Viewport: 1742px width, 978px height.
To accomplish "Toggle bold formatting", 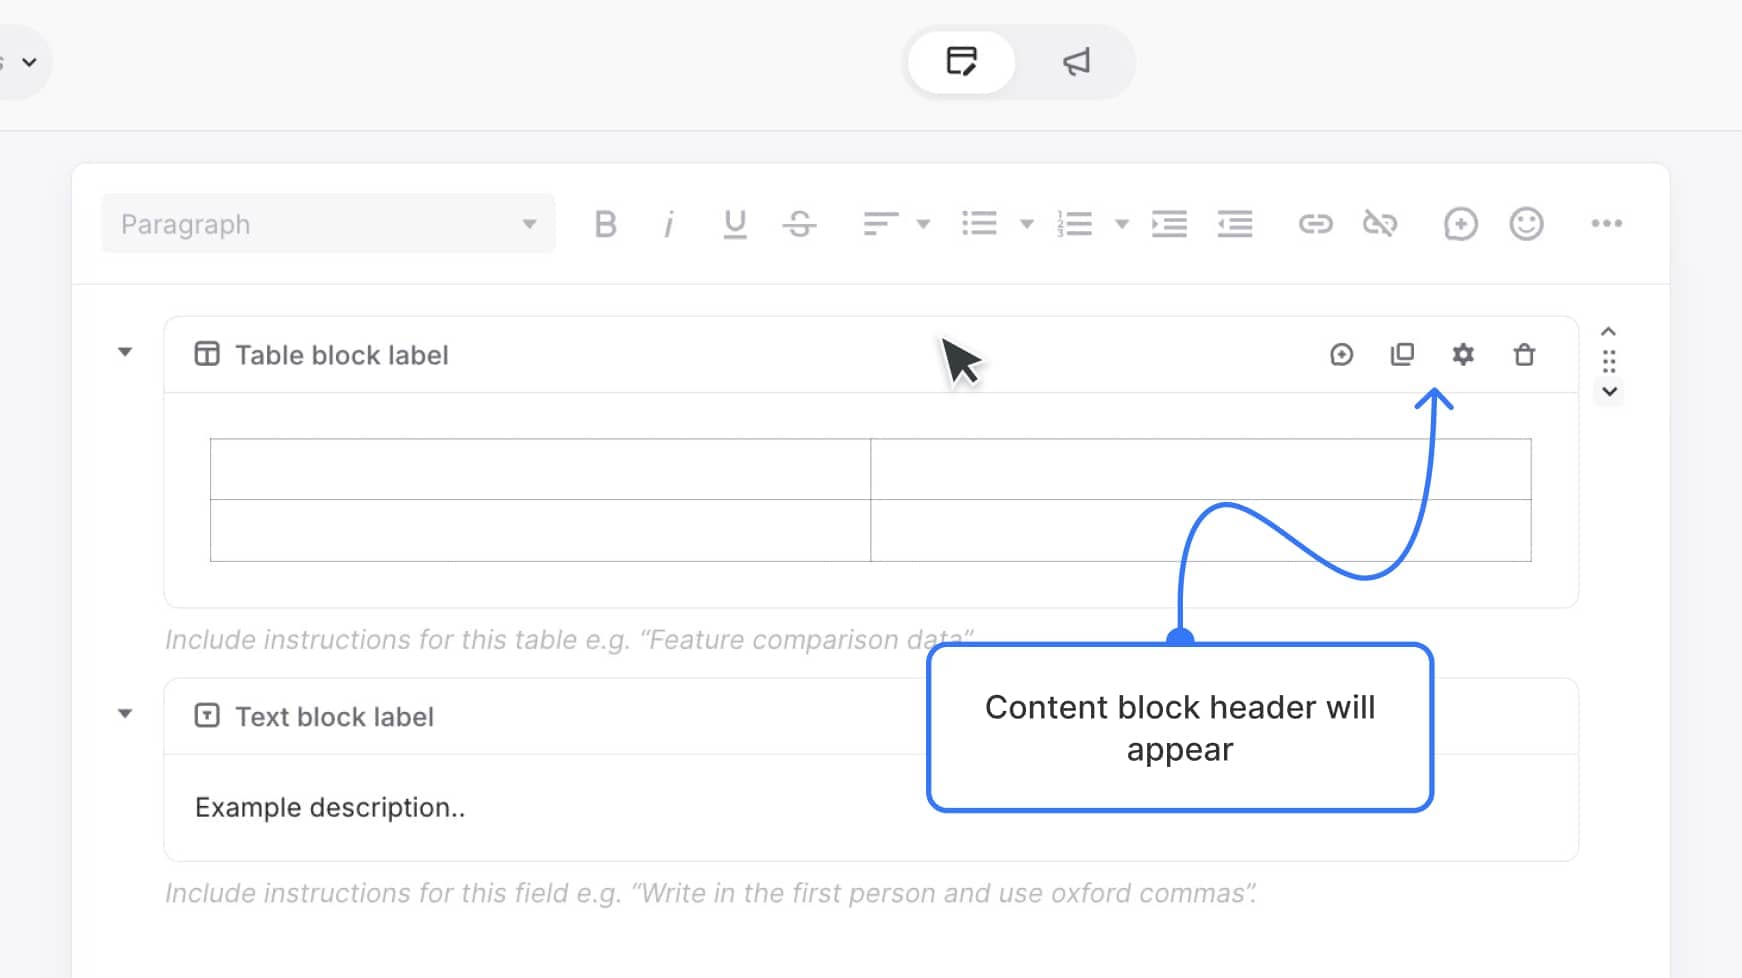I will click(605, 224).
